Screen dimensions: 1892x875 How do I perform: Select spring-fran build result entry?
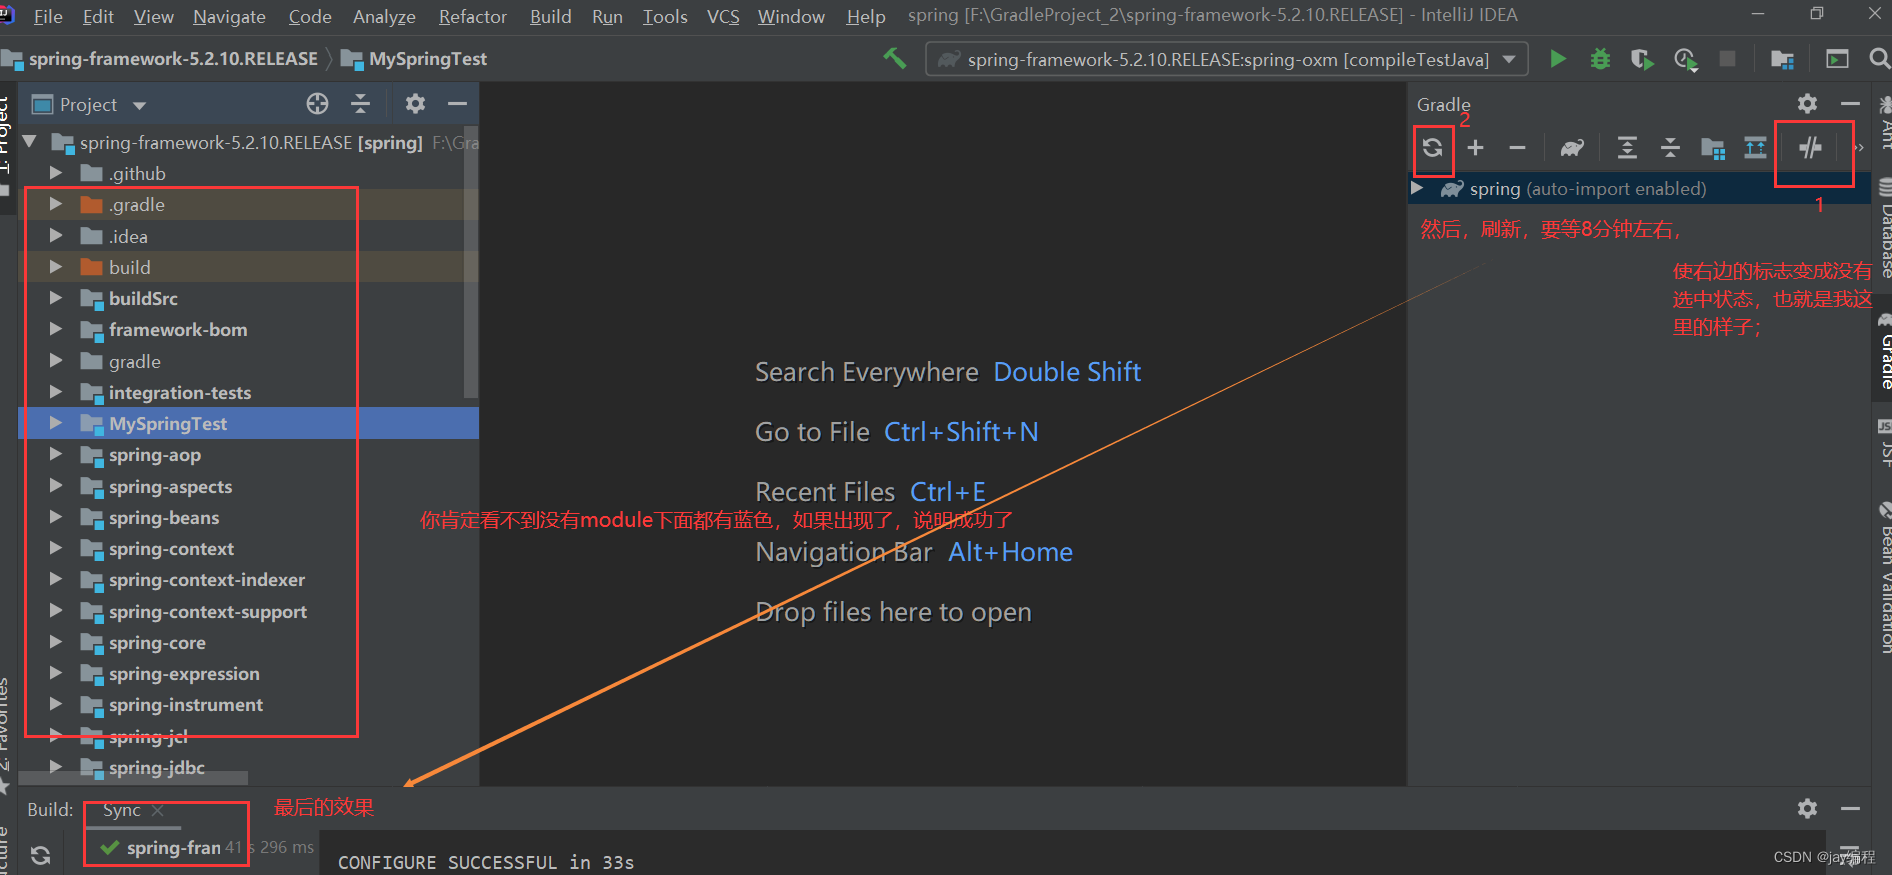pos(173,848)
